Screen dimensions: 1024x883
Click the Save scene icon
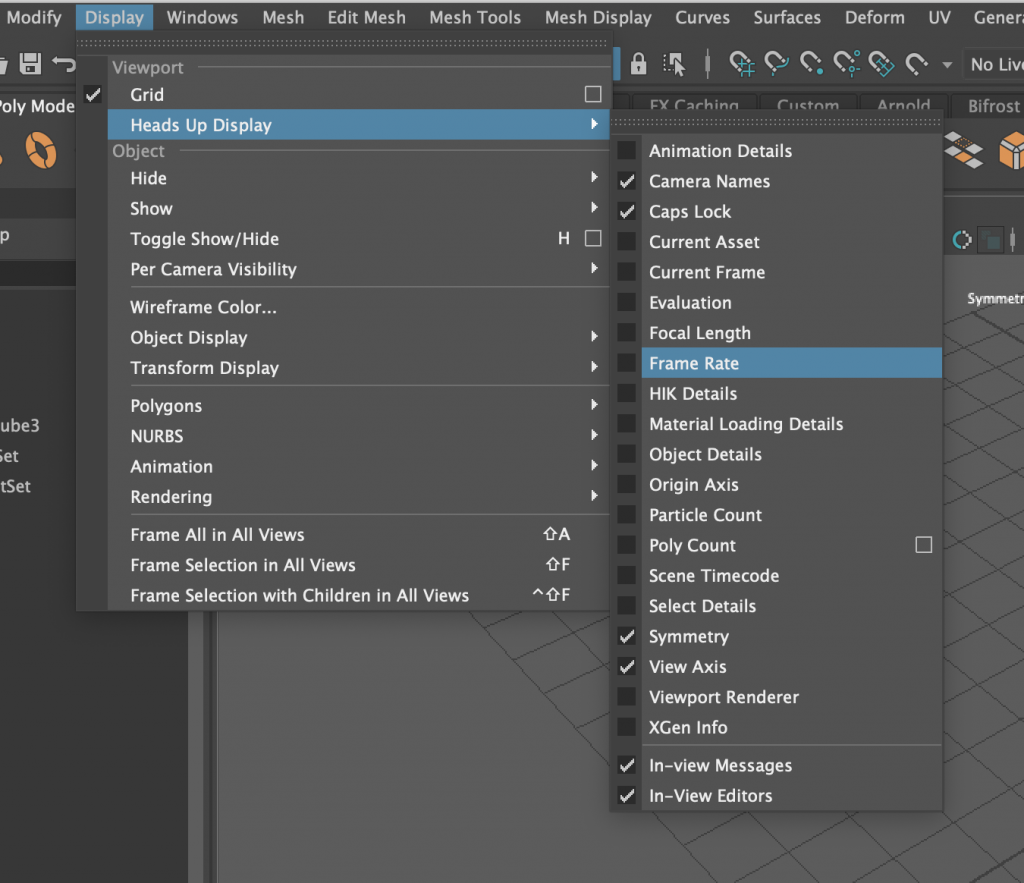31,62
